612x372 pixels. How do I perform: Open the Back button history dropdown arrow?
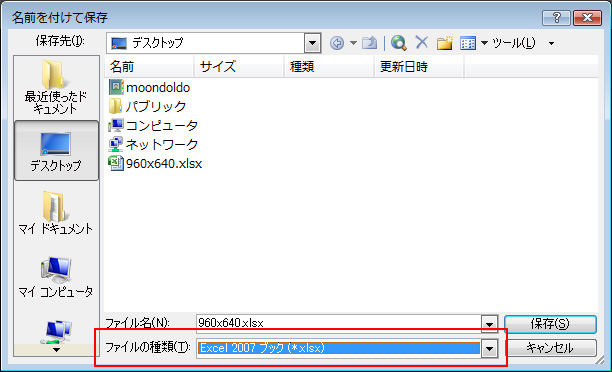point(353,43)
